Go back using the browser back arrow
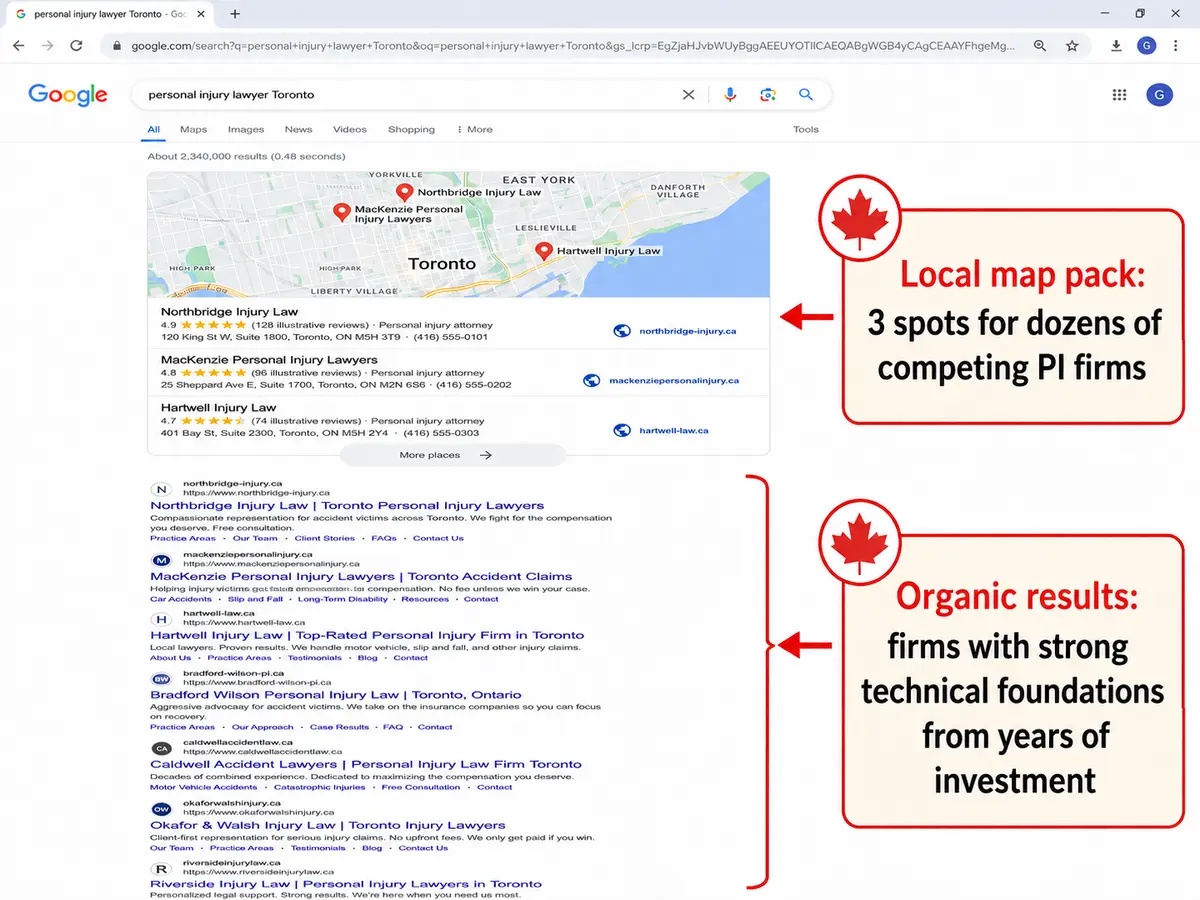 point(20,46)
